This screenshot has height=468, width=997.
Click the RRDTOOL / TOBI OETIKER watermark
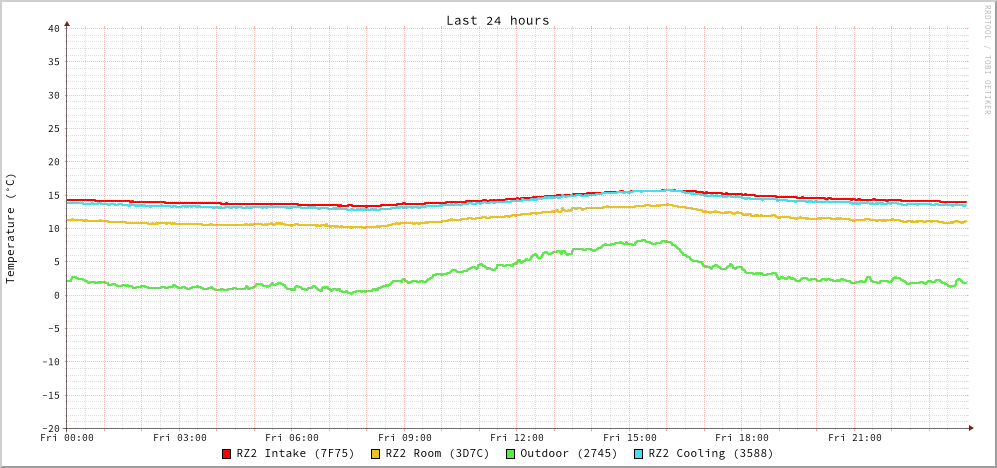(x=987, y=59)
